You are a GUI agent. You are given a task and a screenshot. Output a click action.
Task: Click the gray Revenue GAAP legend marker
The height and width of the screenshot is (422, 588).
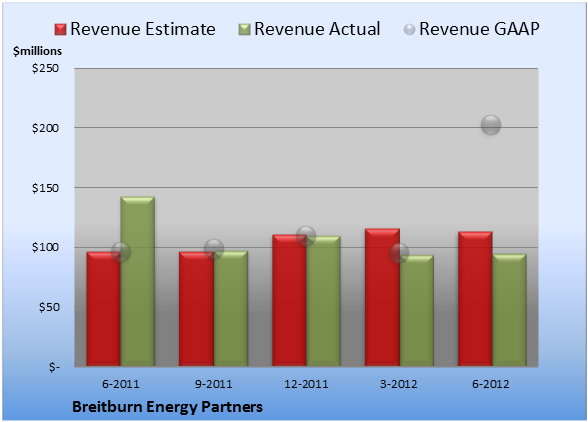(x=410, y=29)
